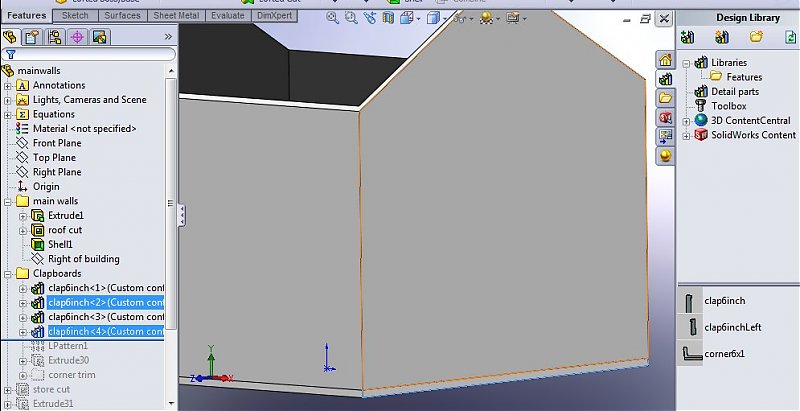Click clap6inchLeft thumbnail in Design Library
Viewport: 800px width, 411px height.
coord(691,327)
